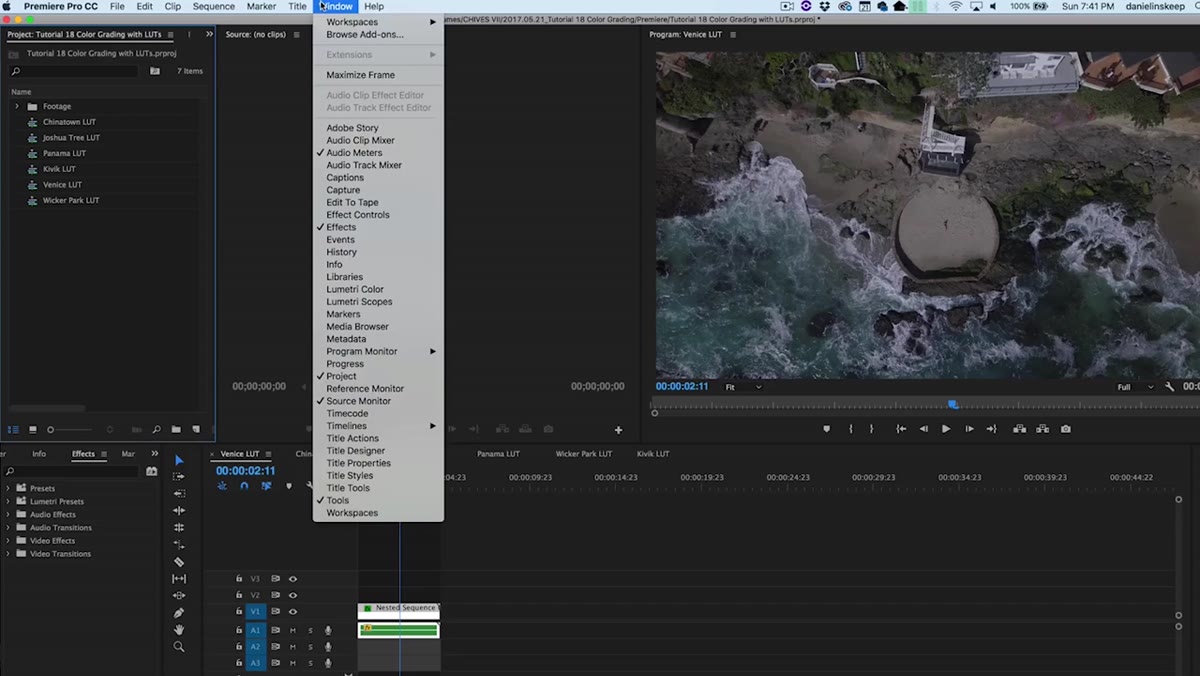Switch to Wicker Park LUT timeline tab
Screen dimensions: 1200x676
pyautogui.click(x=584, y=454)
